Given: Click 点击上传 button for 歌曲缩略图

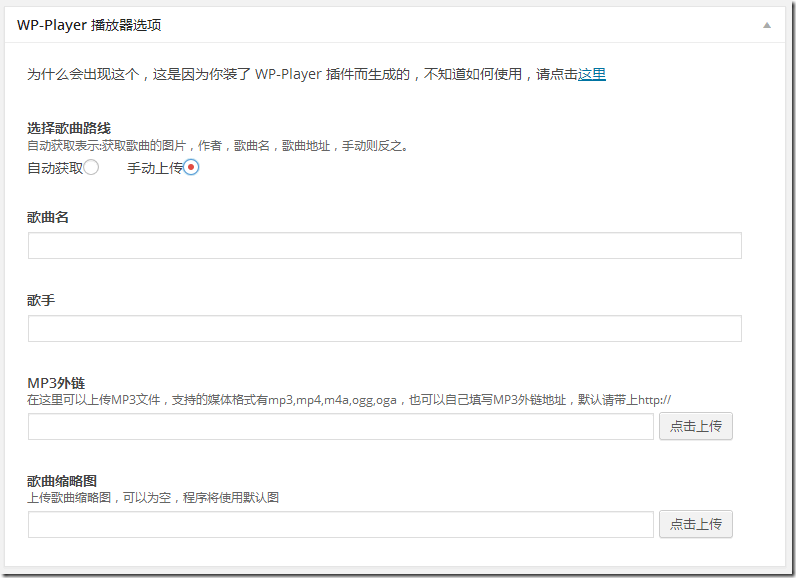Looking at the screenshot, I should click(695, 524).
